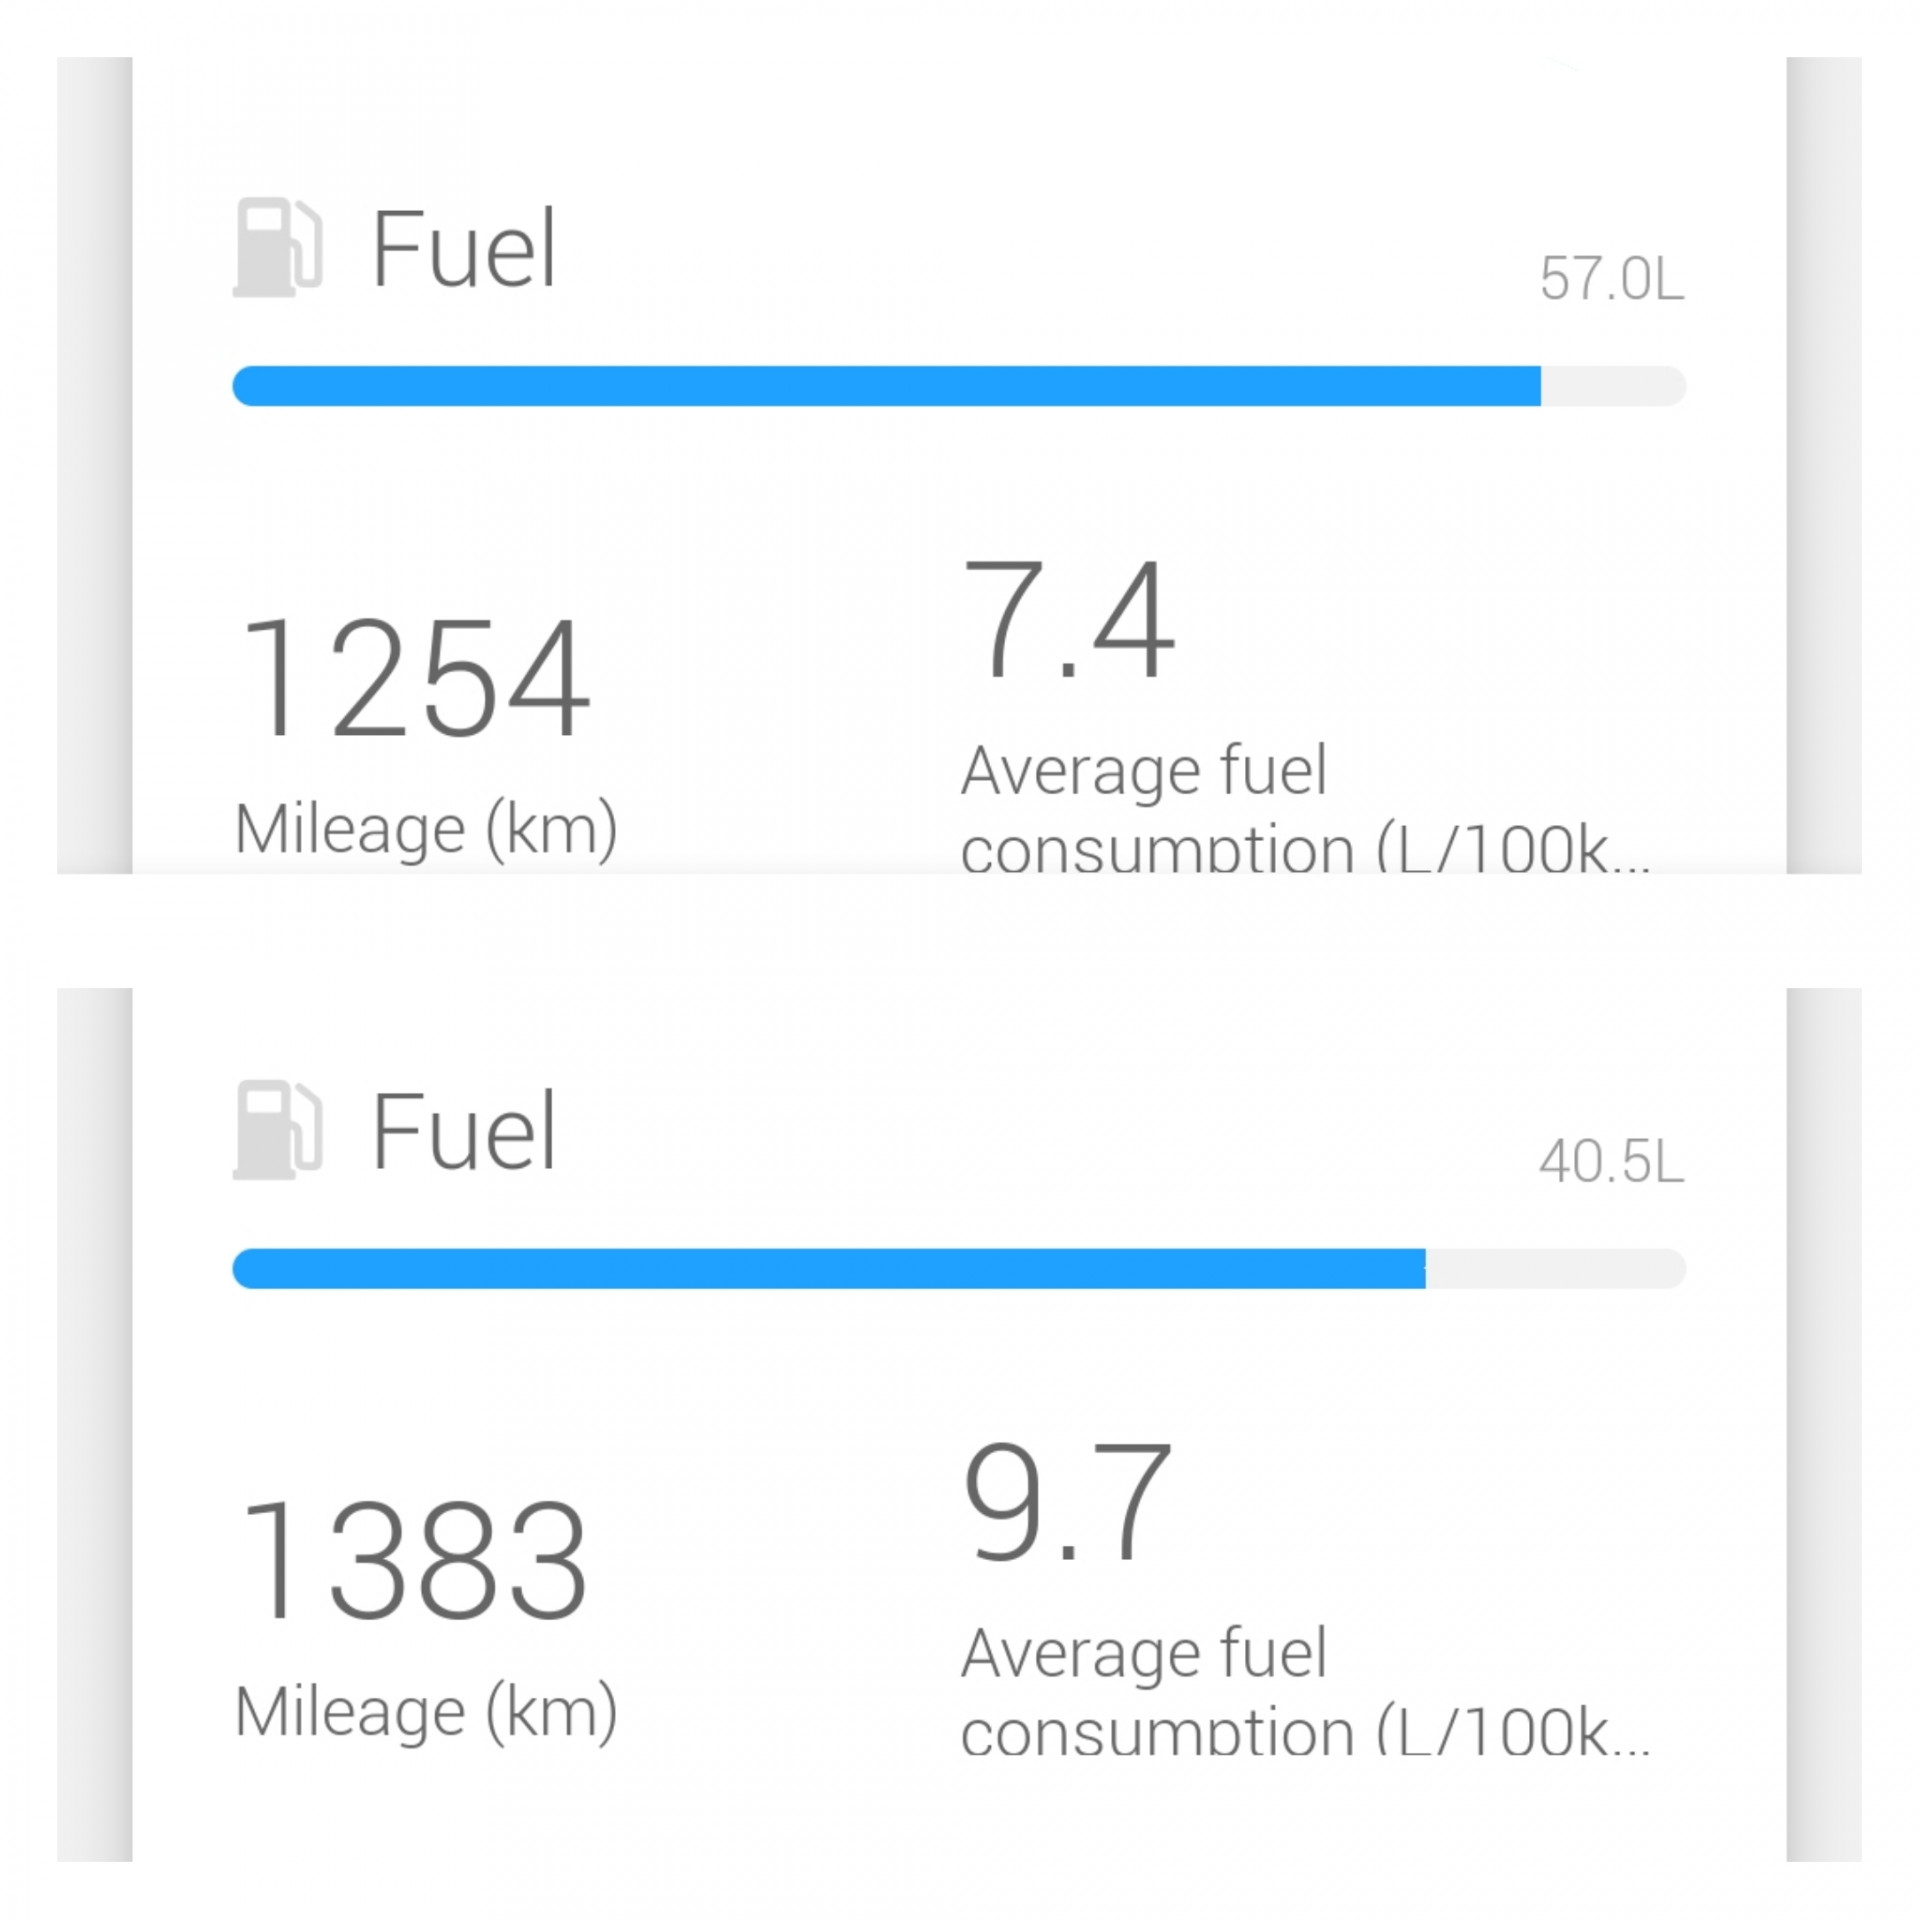Click the blue fuel bar showing 57.0L
This screenshot has height=1920, width=1920.
point(886,386)
